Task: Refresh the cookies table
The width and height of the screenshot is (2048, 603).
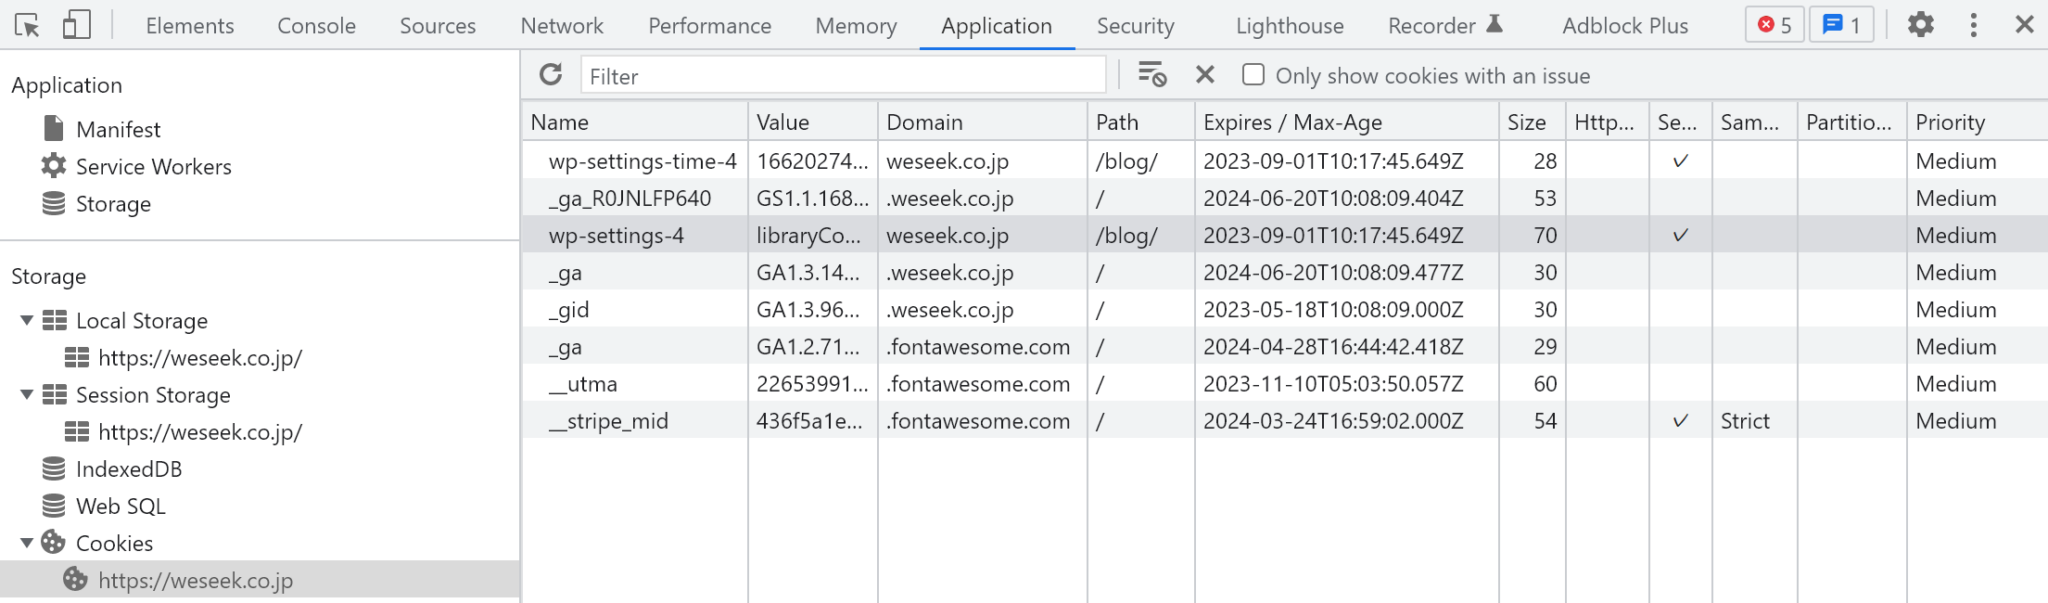Action: pyautogui.click(x=551, y=75)
